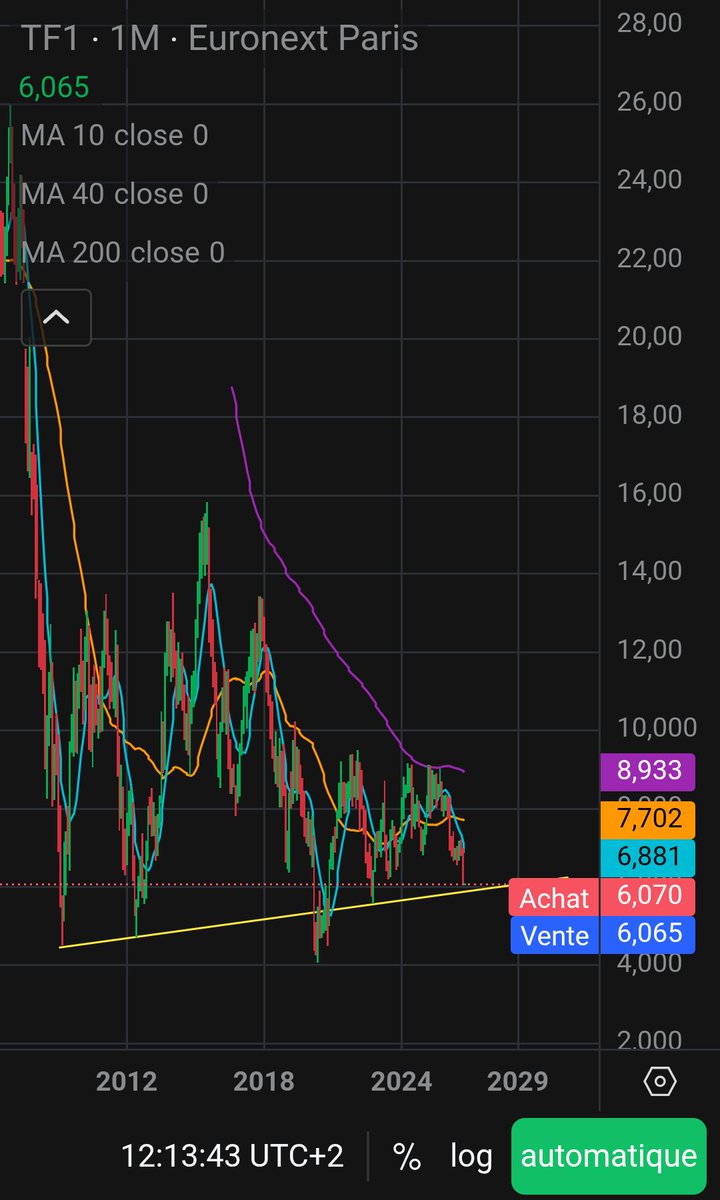Click the 20,00 price axis label

[649, 336]
